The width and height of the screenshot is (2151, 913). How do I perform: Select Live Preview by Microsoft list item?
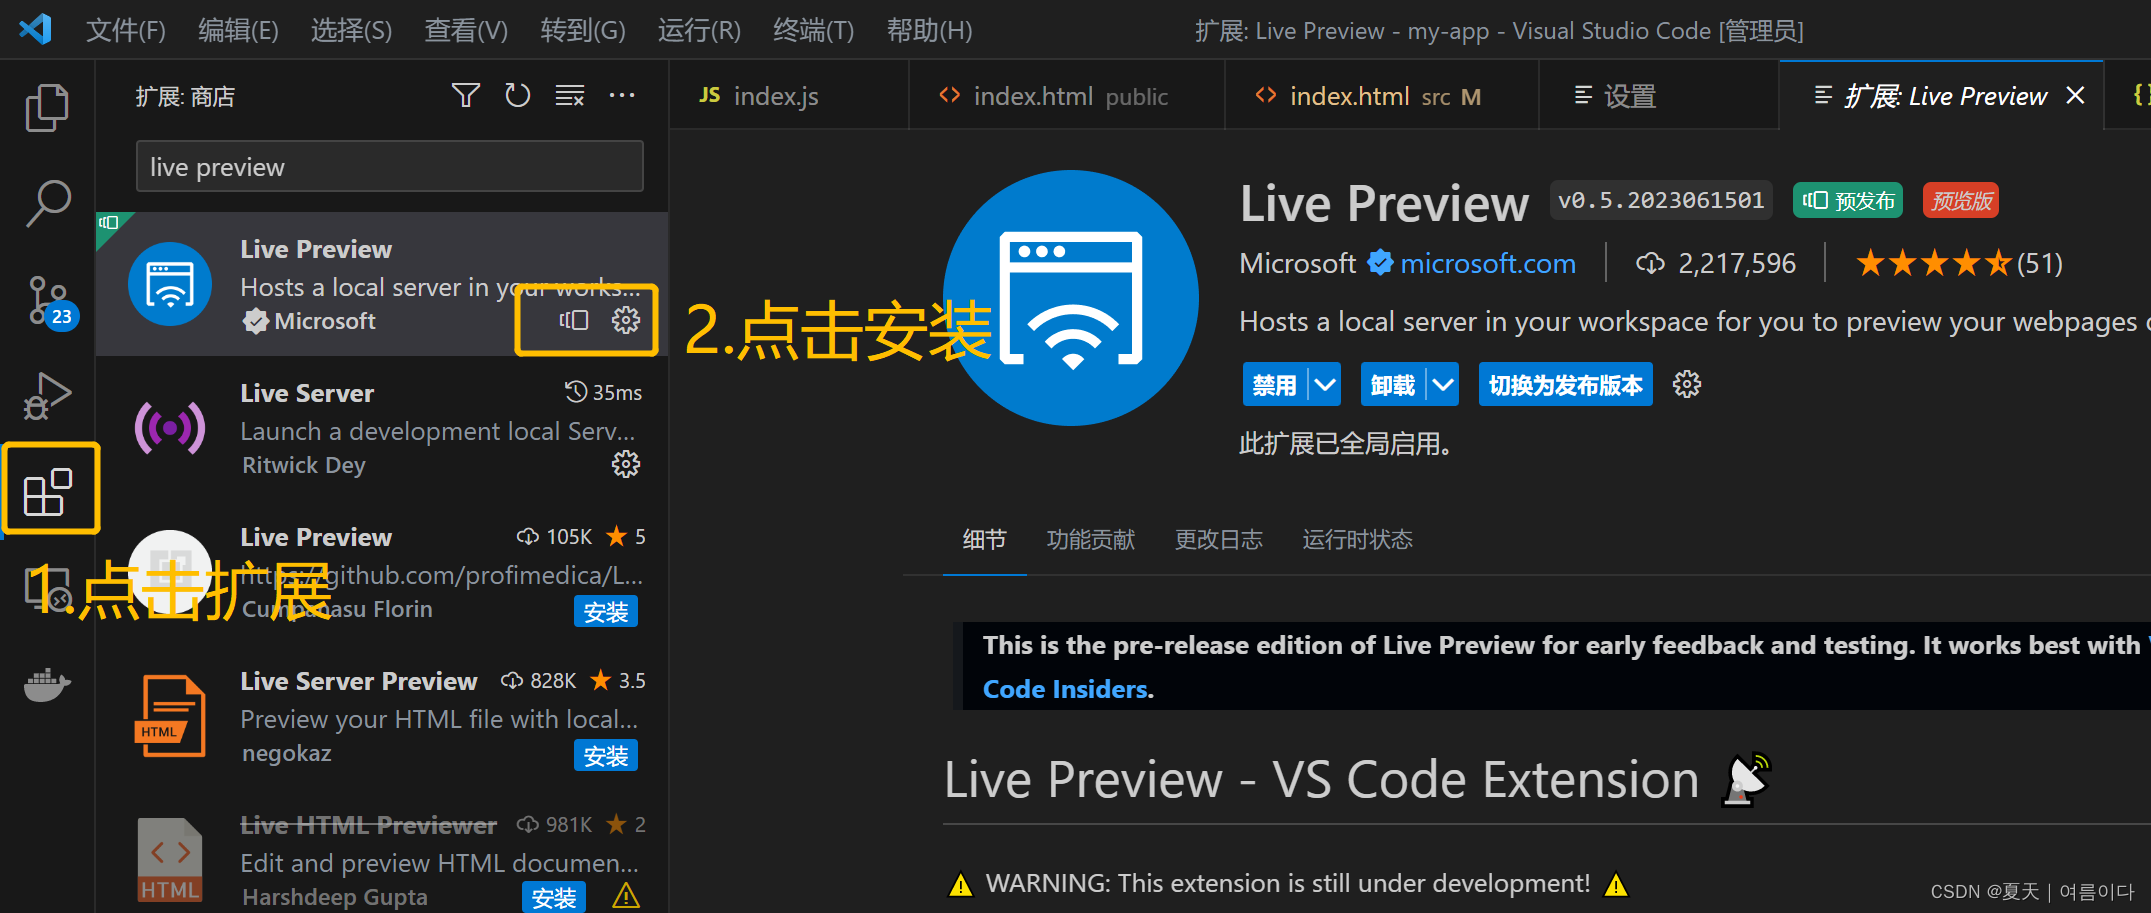point(382,284)
